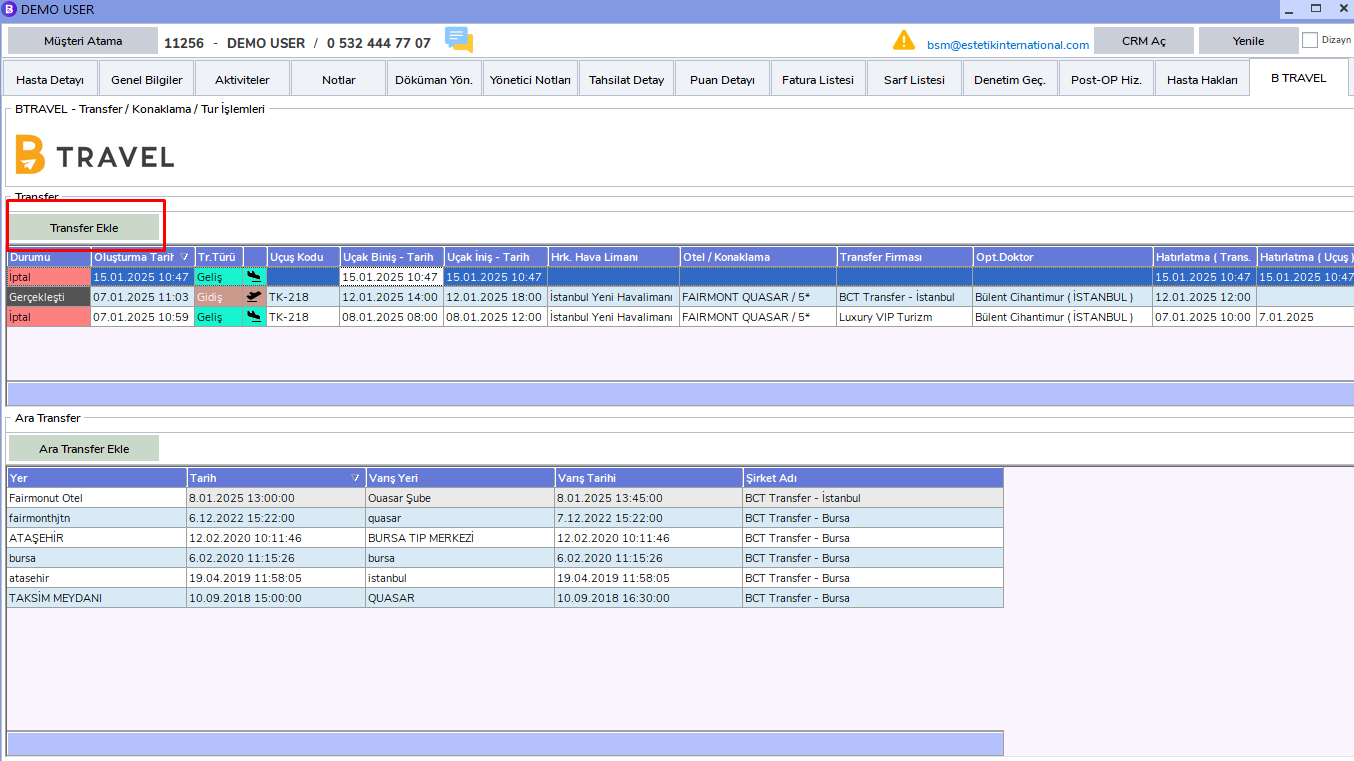Select the fairmonthjtn row in Ara Transfer

505,518
